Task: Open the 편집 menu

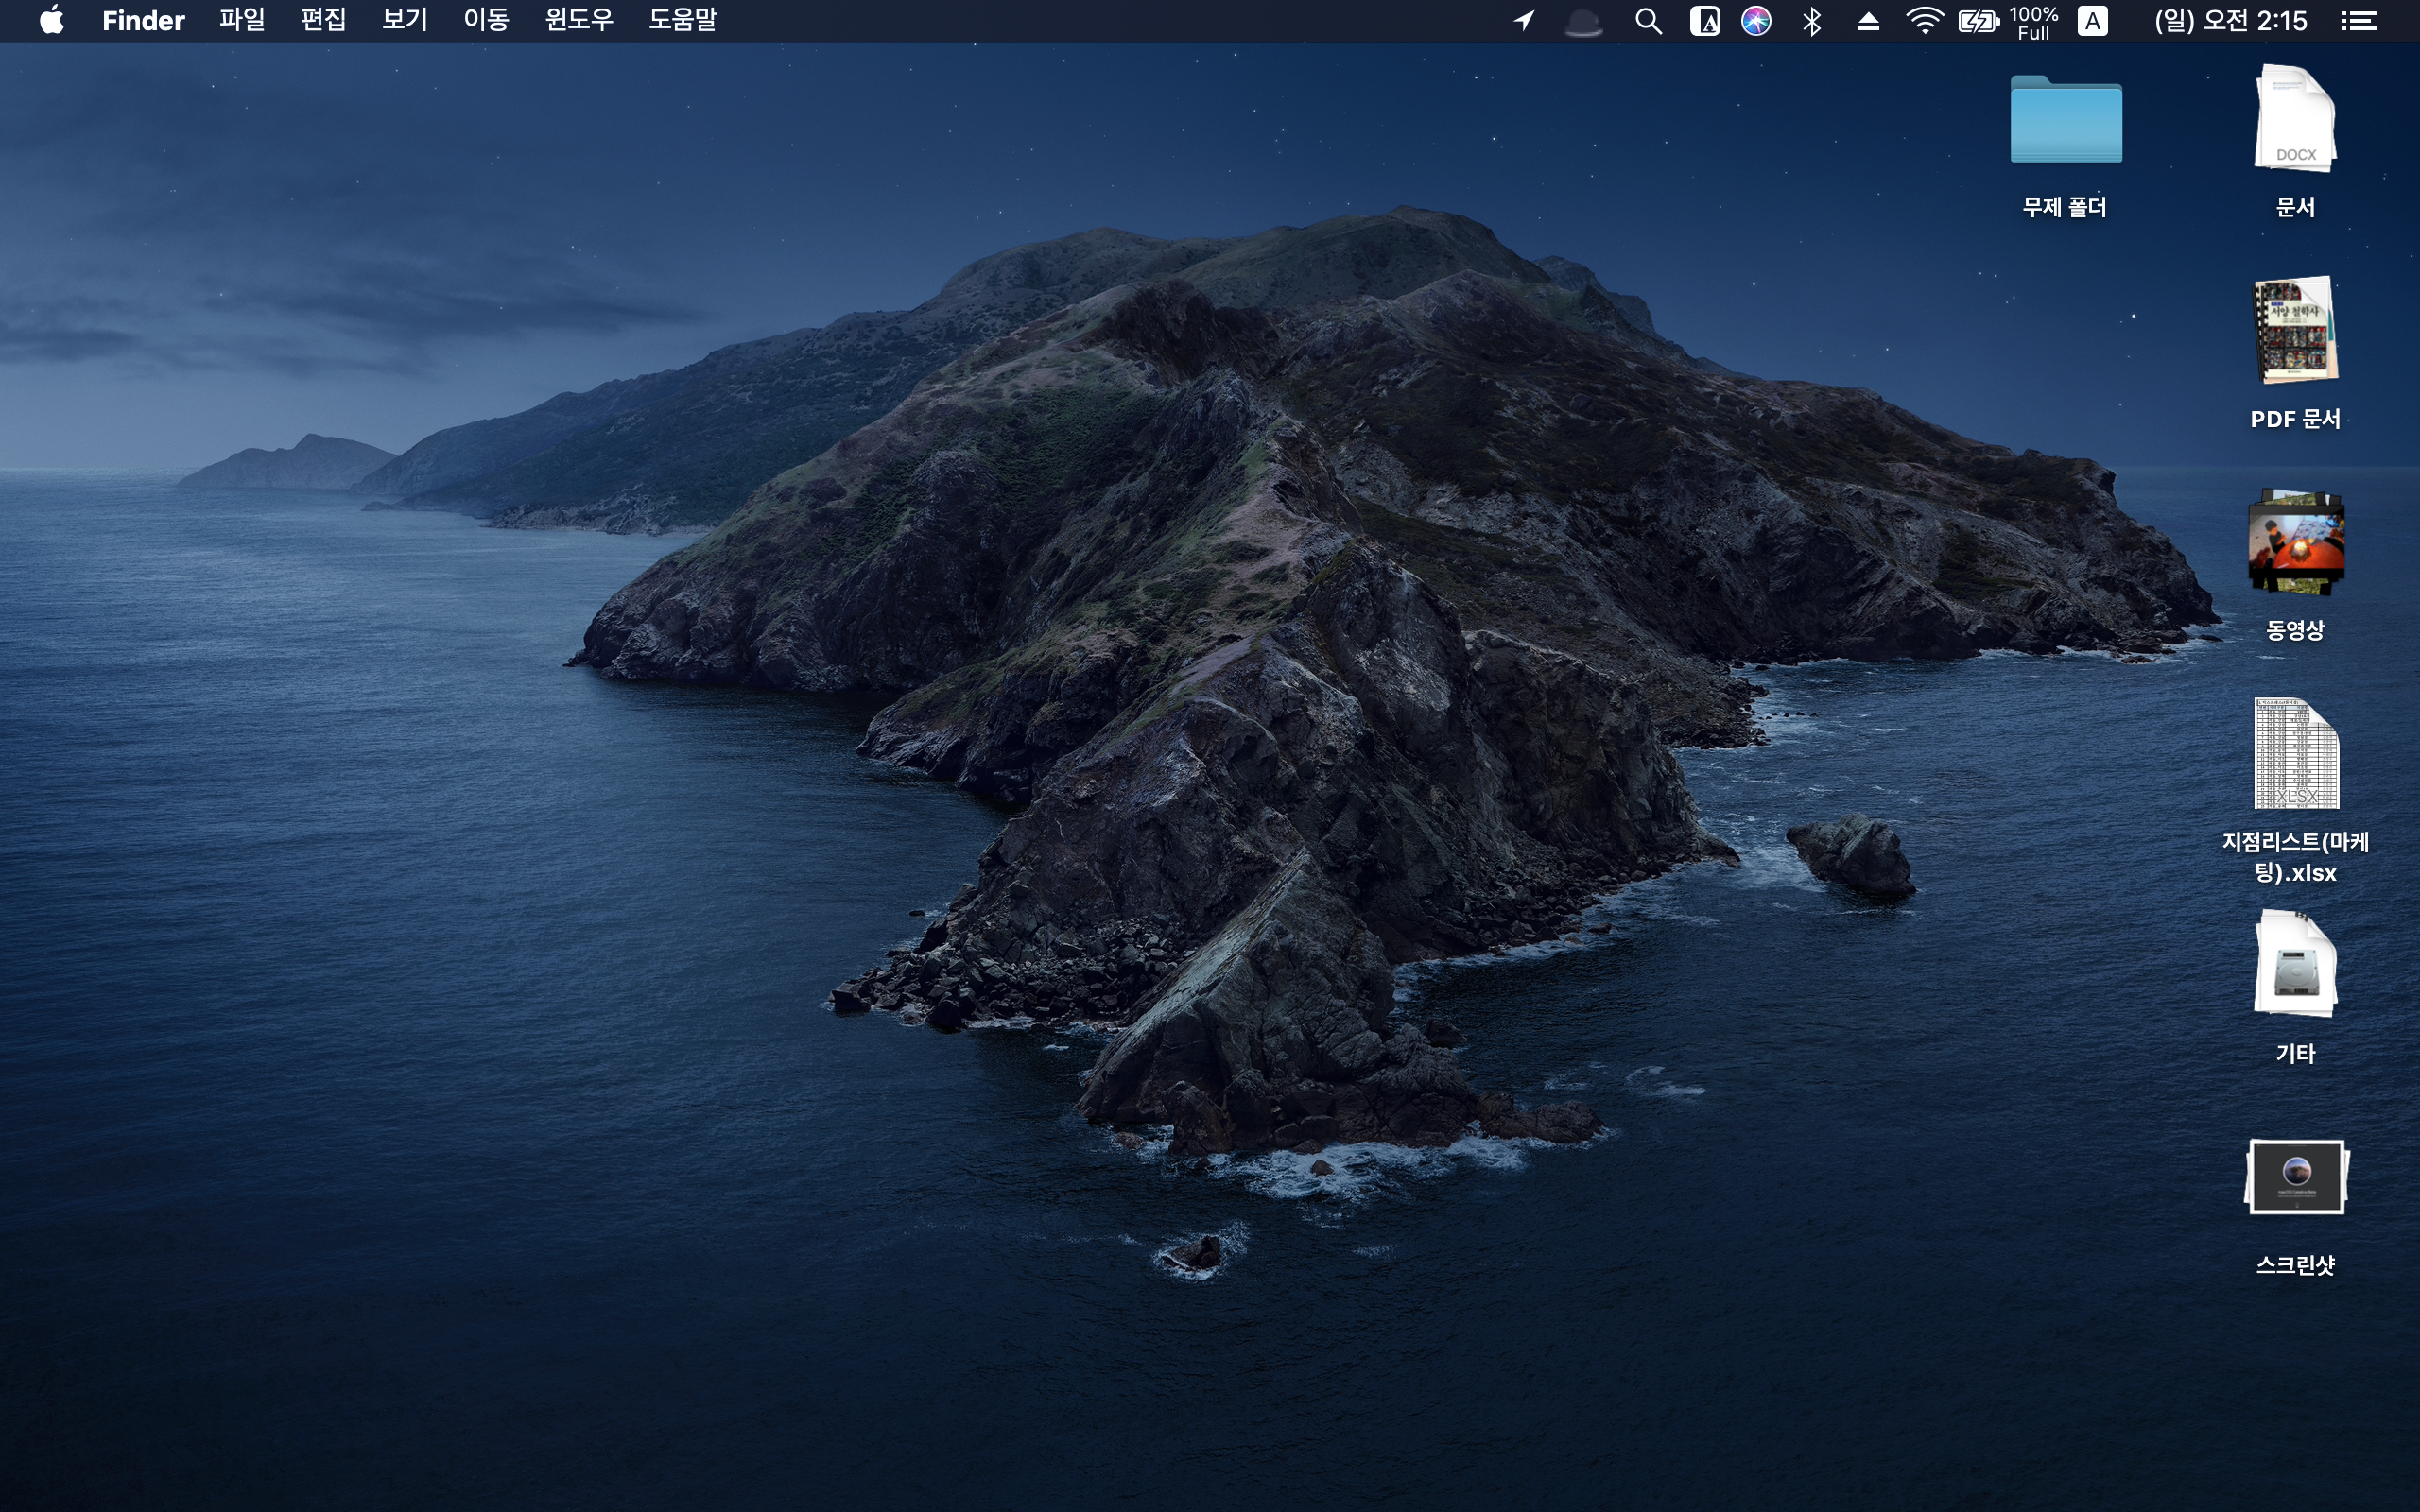Action: click(323, 20)
